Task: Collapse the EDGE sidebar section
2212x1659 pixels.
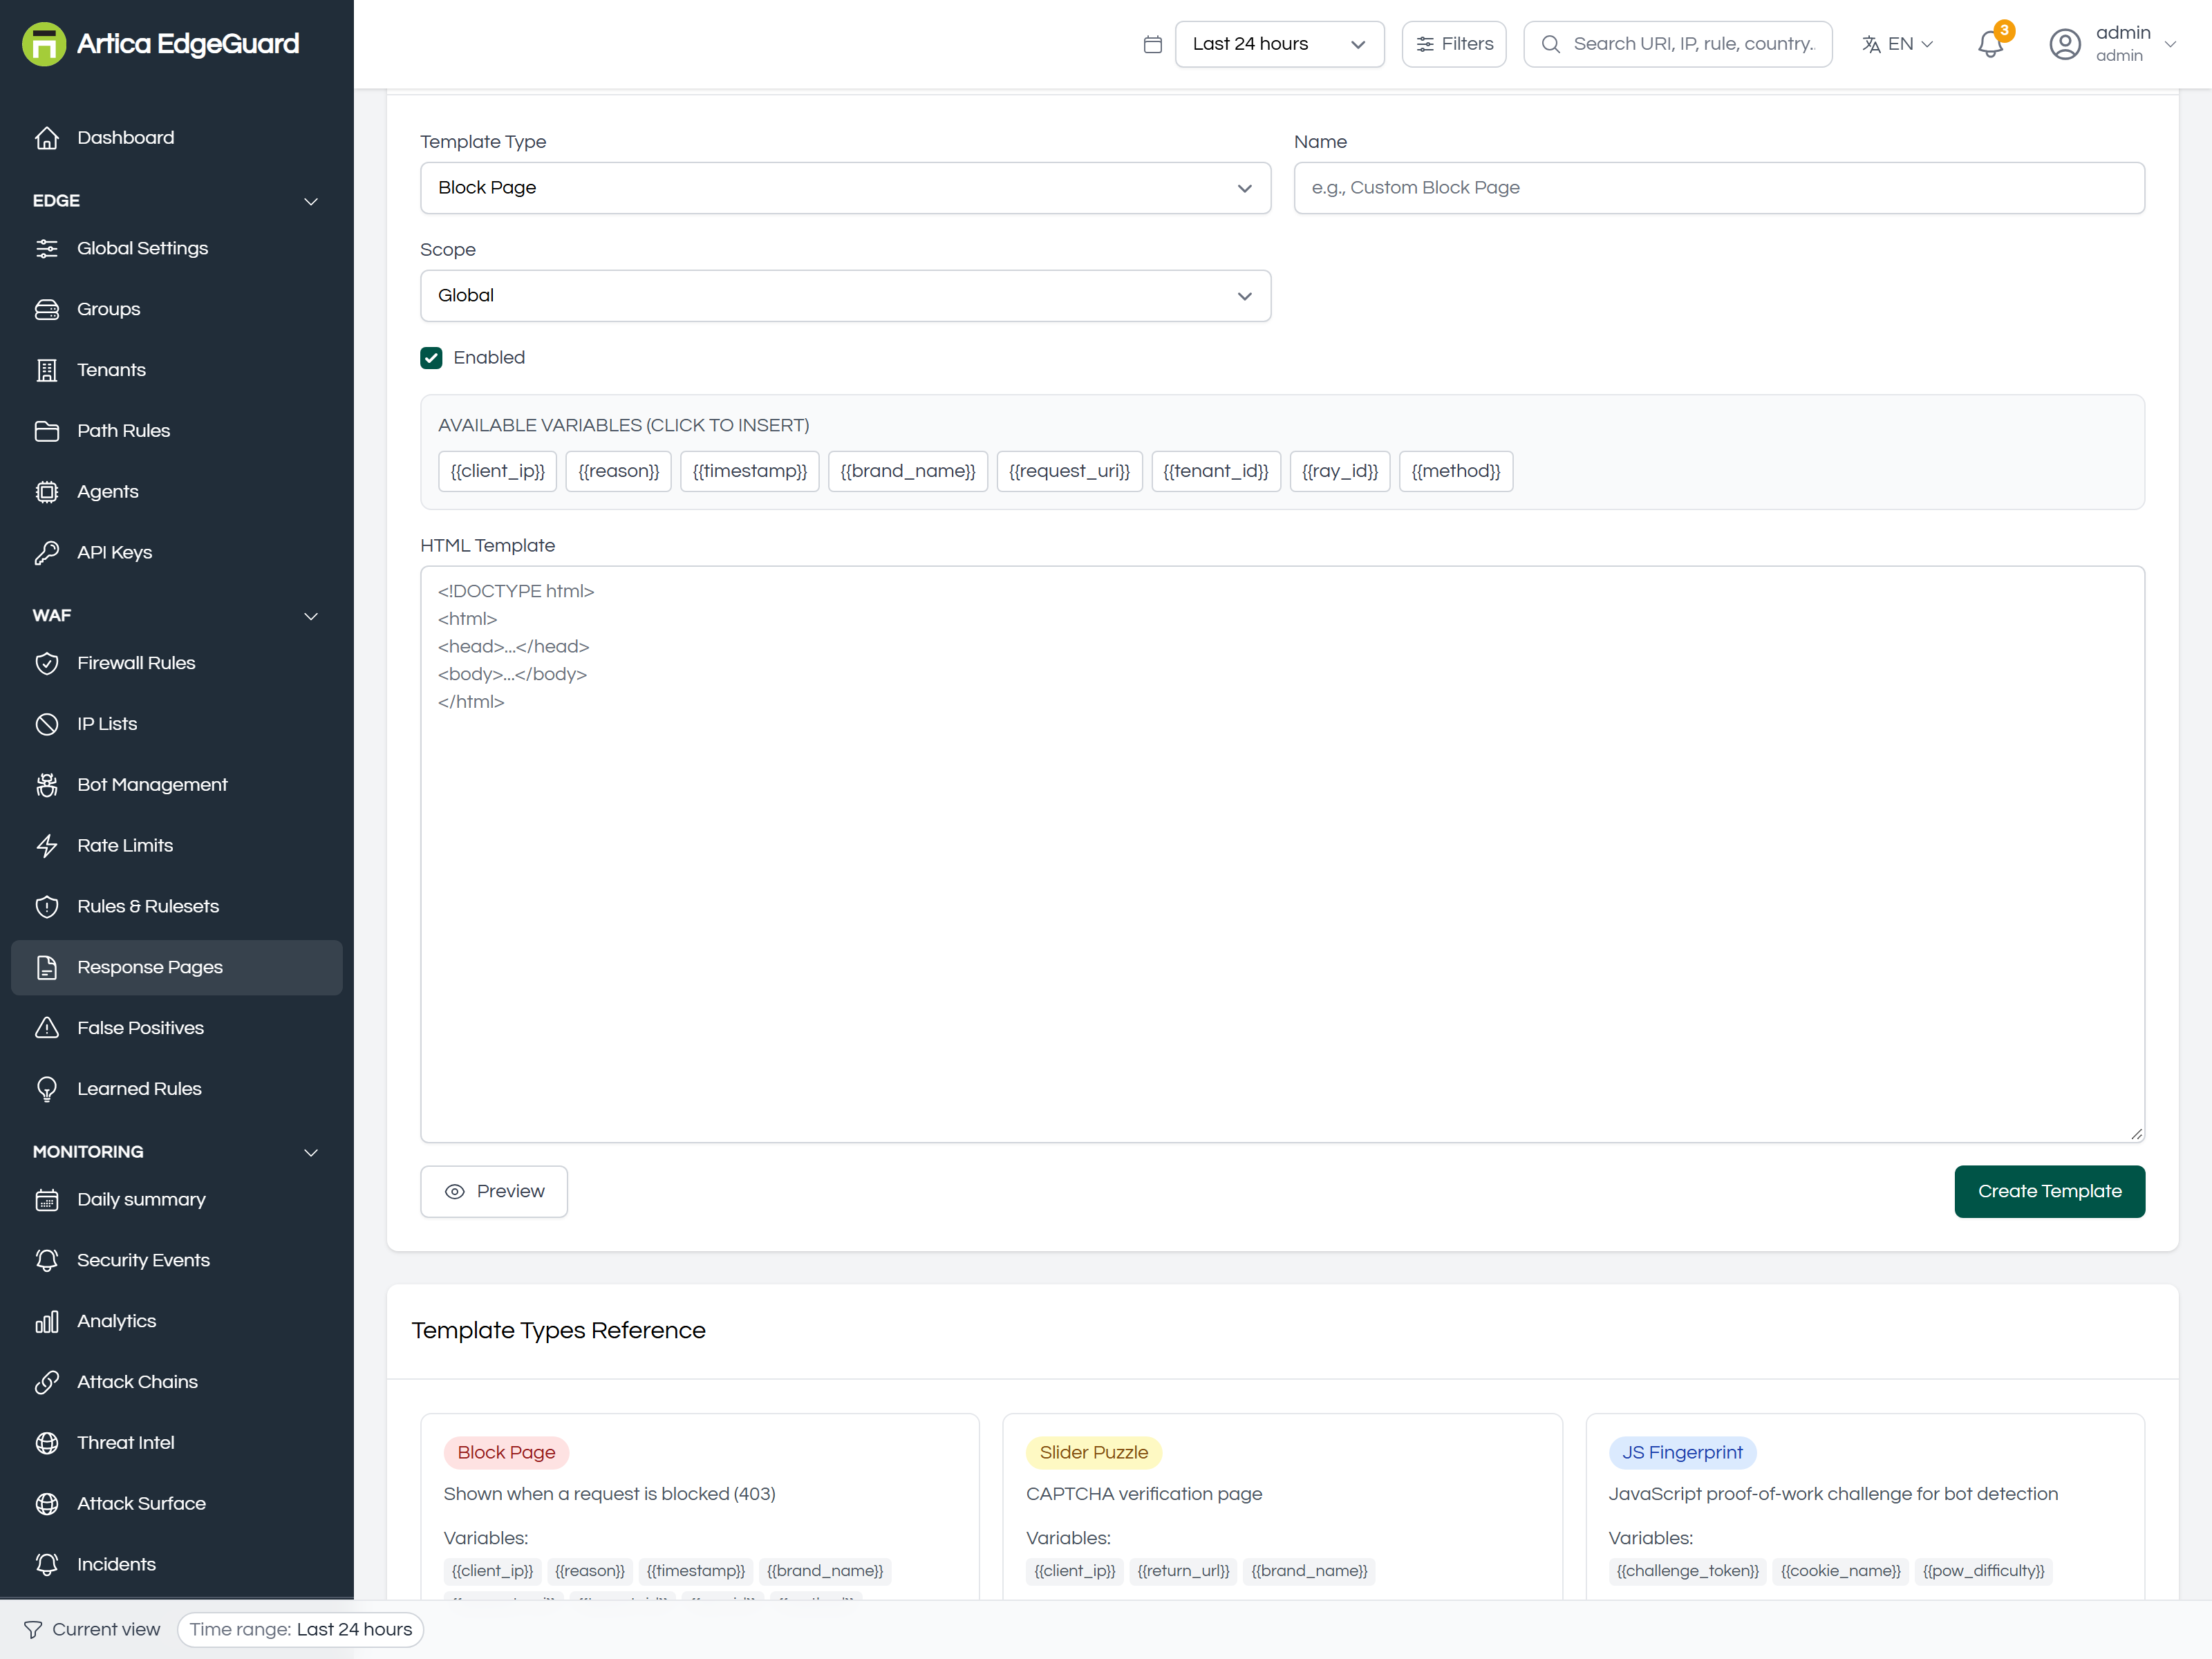Action: (x=176, y=201)
